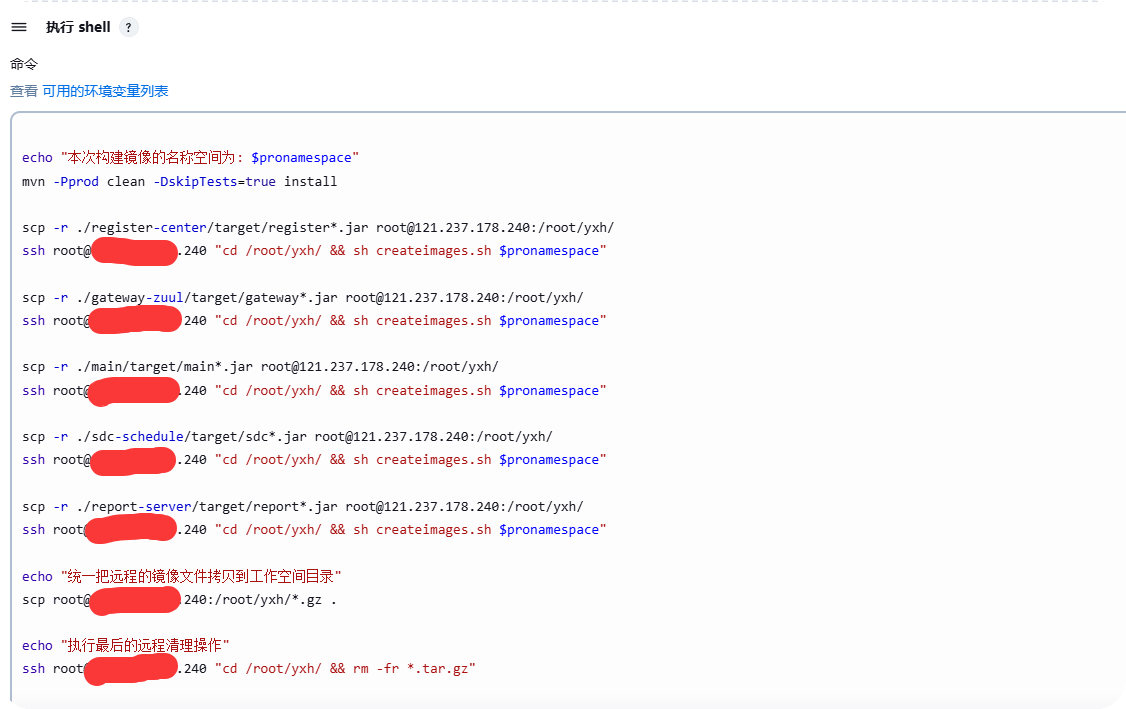Click the ssh createimages.sh line below gateway-zuul
The width and height of the screenshot is (1126, 709).
(314, 320)
